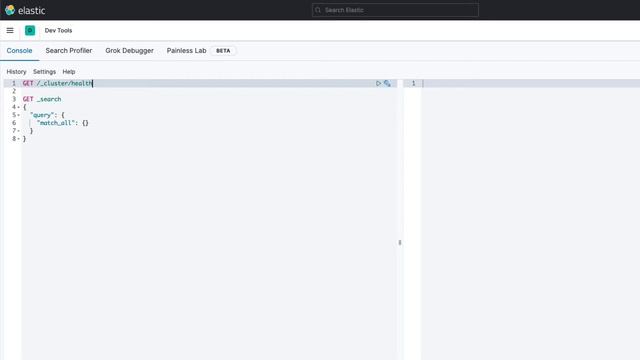The width and height of the screenshot is (640, 360).
Task: Open the console Help
Action: coord(69,72)
